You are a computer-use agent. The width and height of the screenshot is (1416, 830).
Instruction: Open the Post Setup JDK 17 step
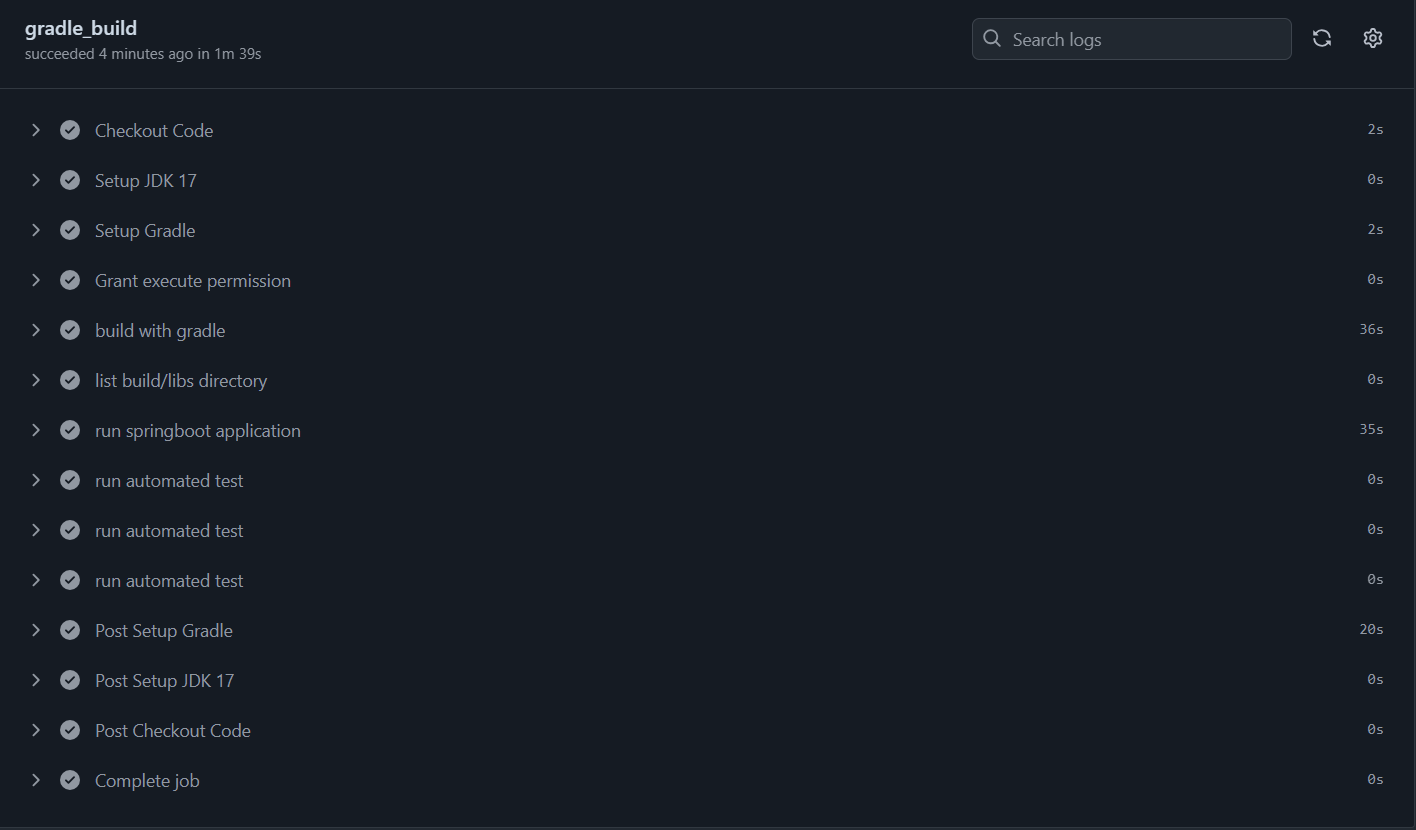[707, 680]
